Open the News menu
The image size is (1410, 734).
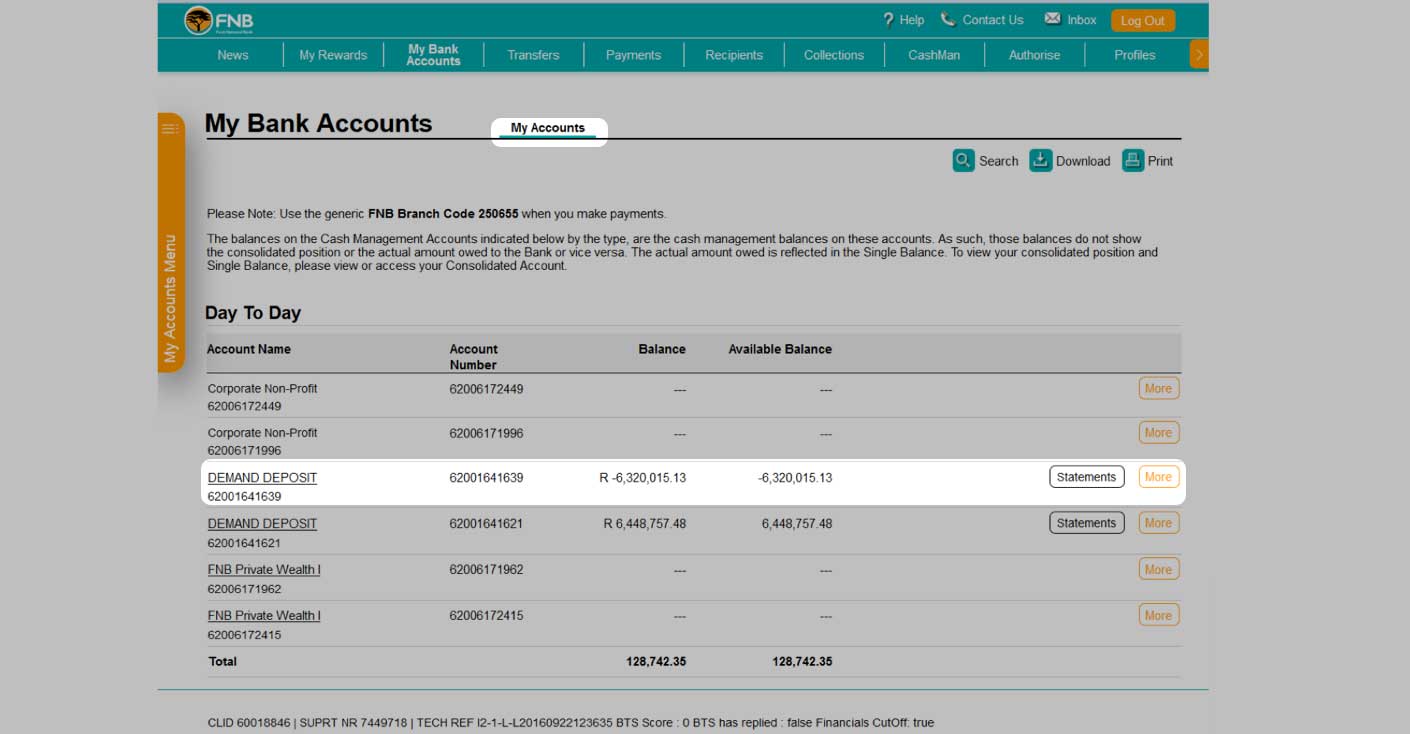(x=233, y=55)
